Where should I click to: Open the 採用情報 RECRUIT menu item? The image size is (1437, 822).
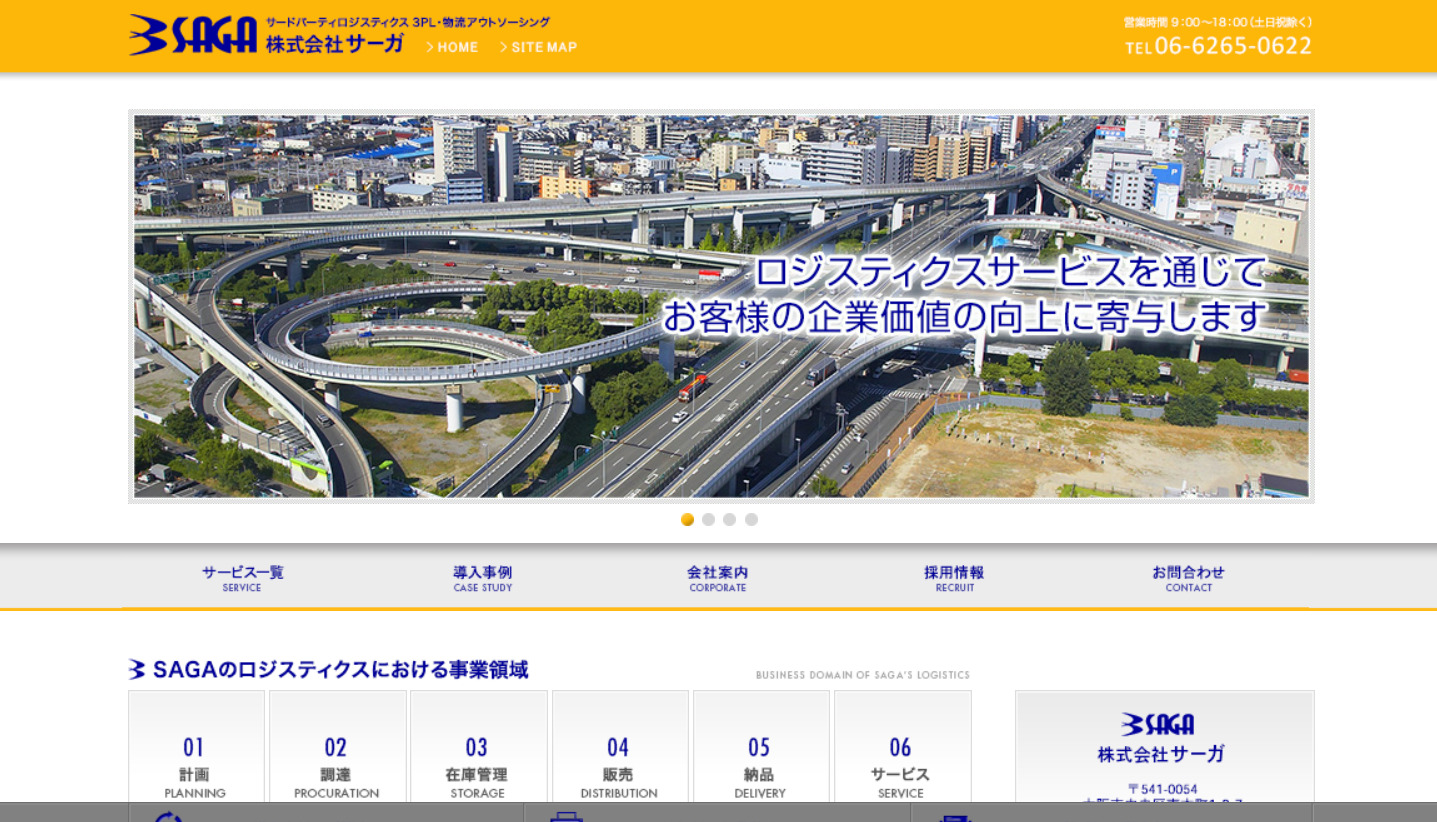coord(954,578)
